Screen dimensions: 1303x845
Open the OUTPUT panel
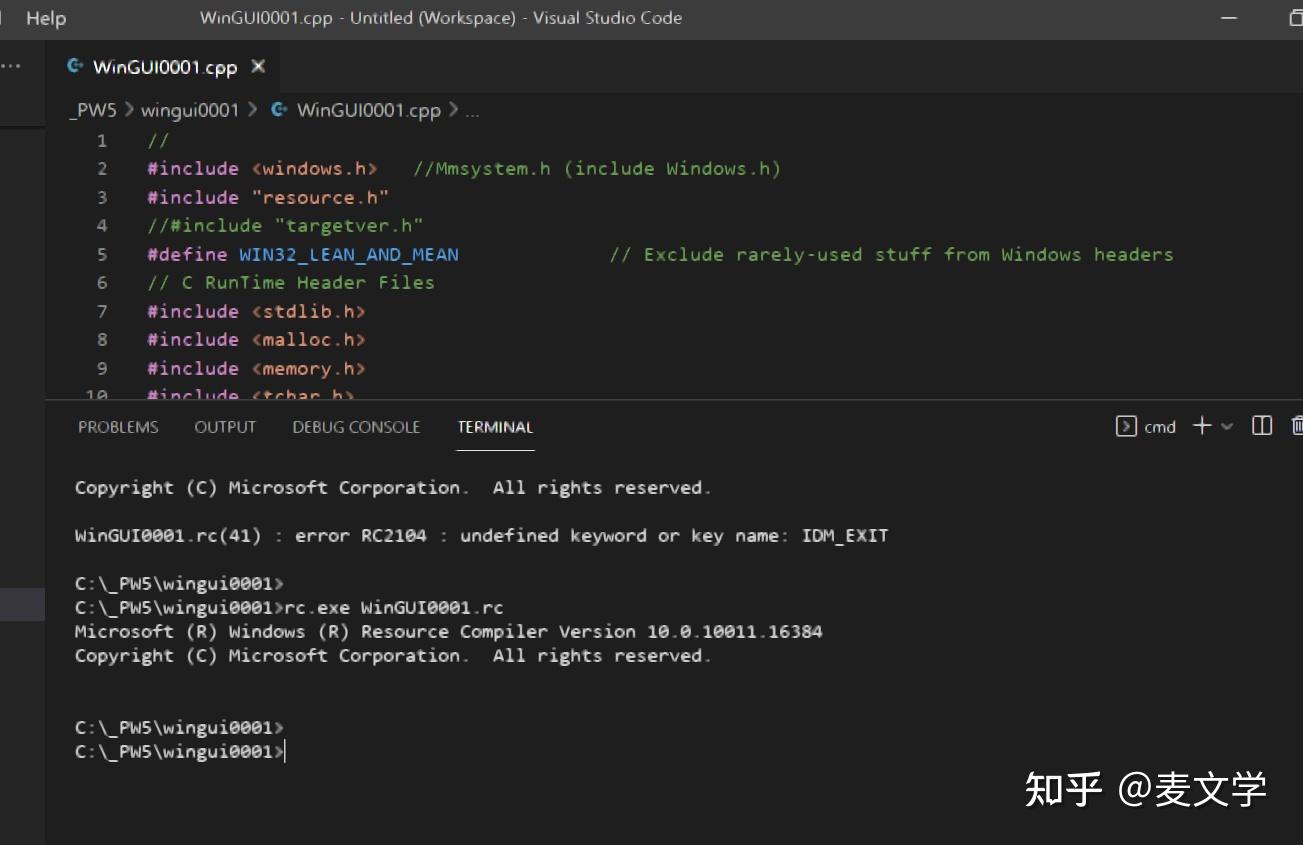pyautogui.click(x=224, y=426)
